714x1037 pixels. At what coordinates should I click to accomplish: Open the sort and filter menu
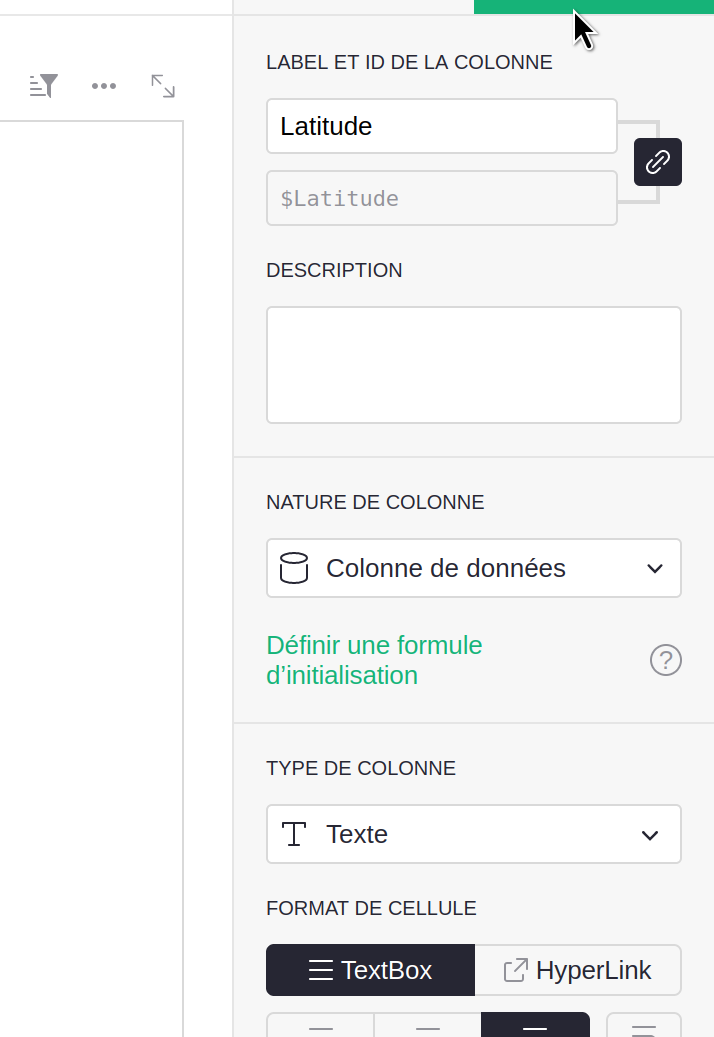pos(44,86)
